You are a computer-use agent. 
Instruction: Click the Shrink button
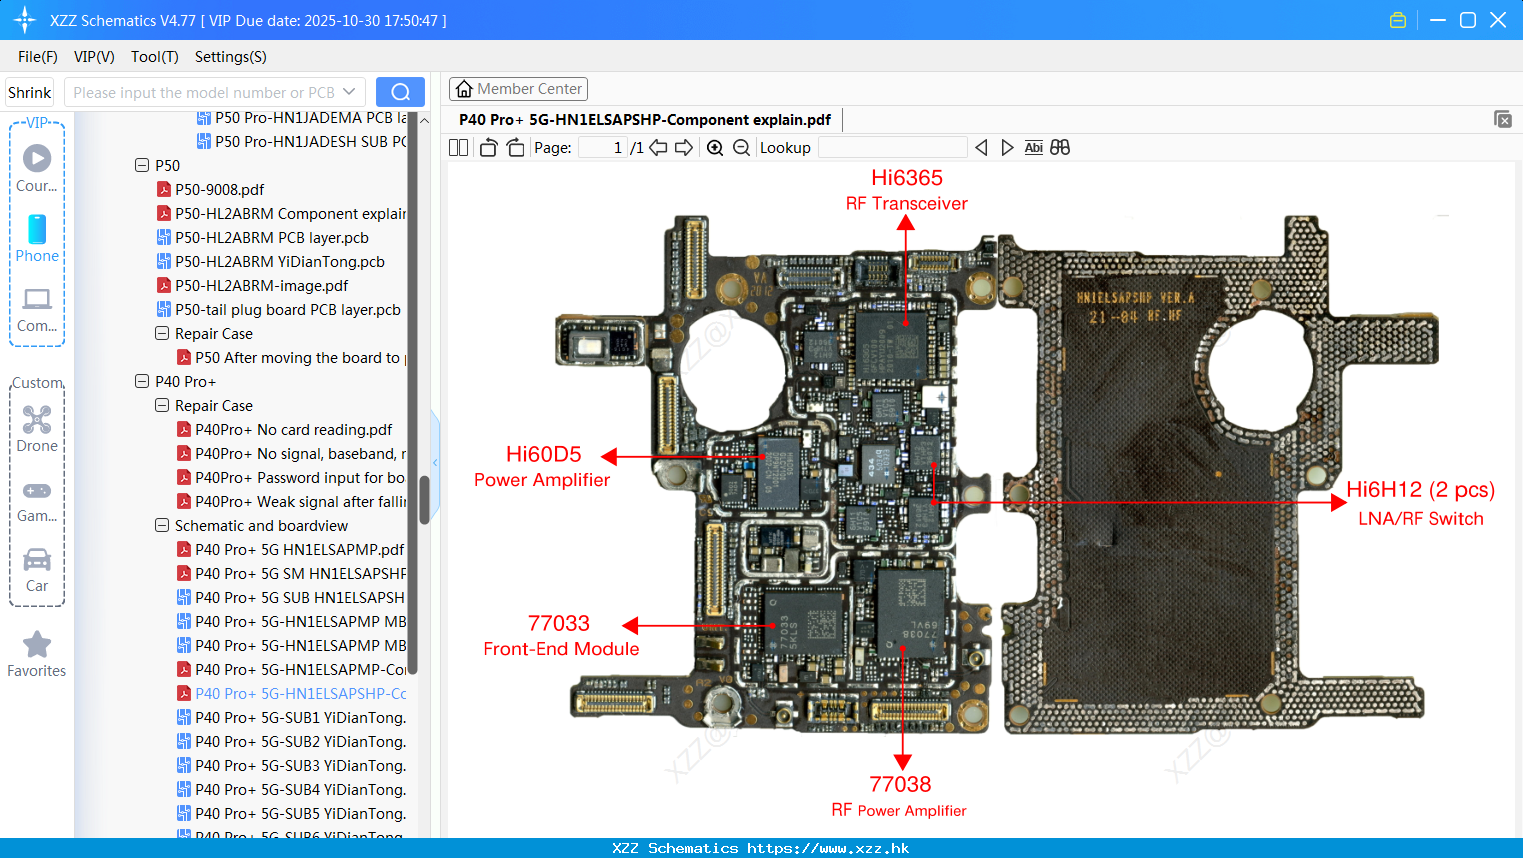point(30,92)
